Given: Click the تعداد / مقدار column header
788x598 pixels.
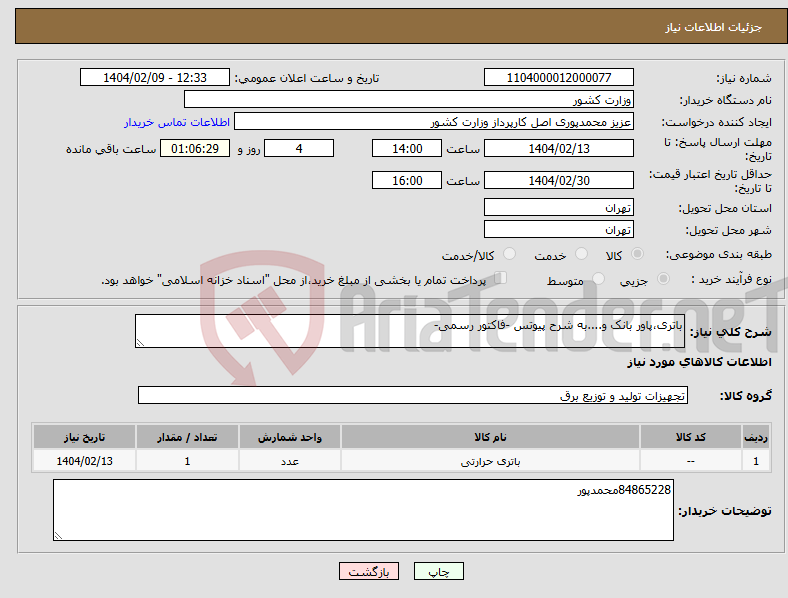Looking at the screenshot, I should [x=187, y=437].
